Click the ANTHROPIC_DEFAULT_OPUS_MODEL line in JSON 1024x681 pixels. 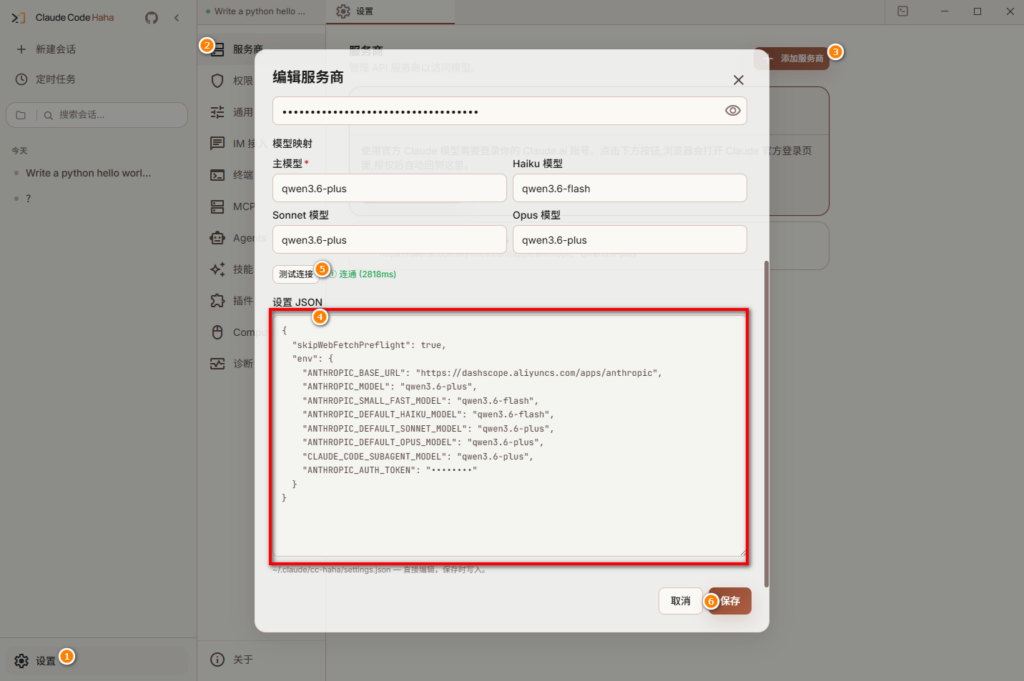coord(423,442)
